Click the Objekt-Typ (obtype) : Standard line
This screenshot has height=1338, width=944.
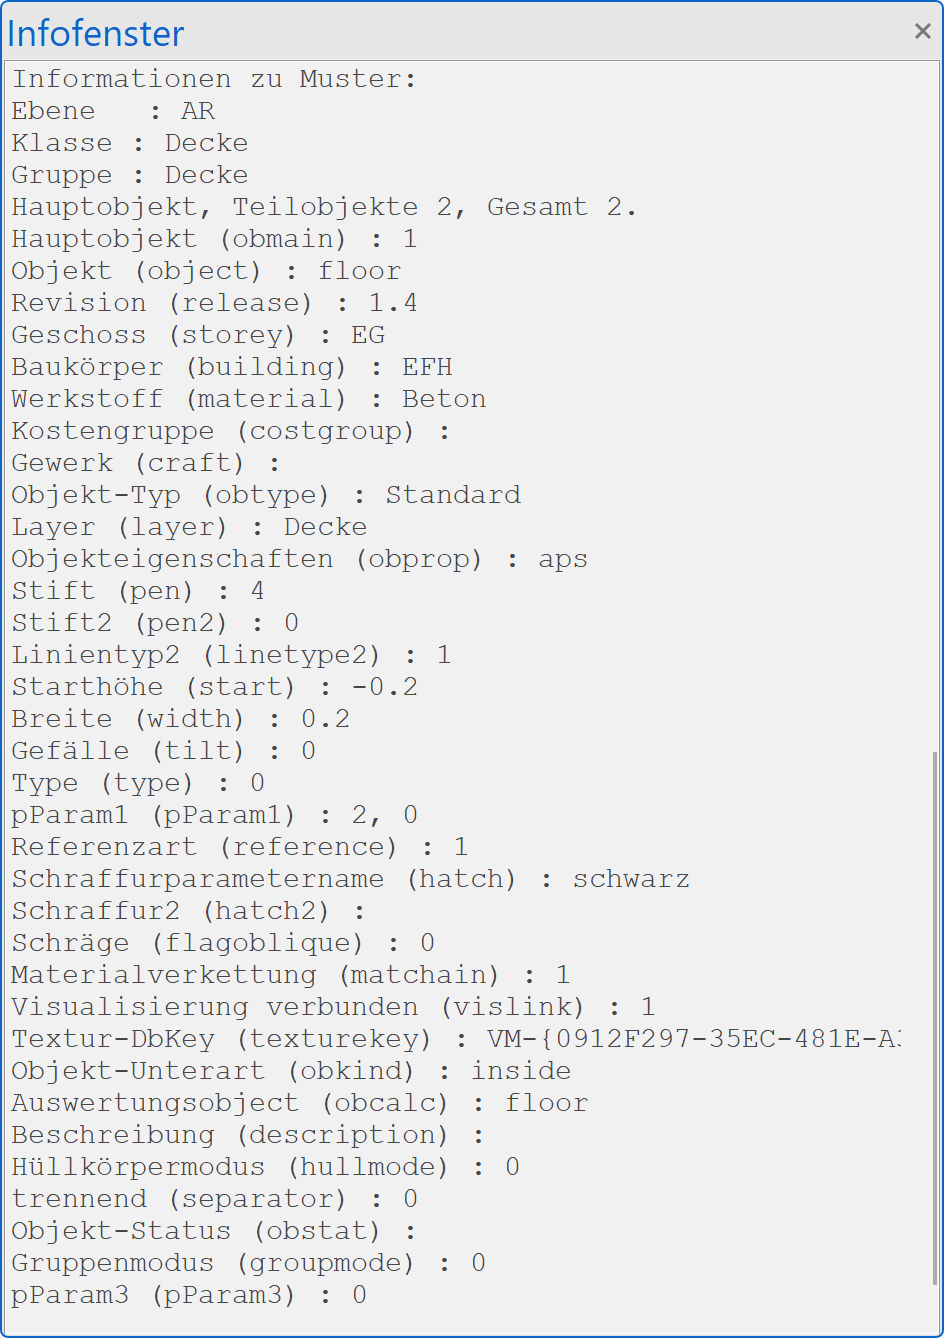pos(266,495)
